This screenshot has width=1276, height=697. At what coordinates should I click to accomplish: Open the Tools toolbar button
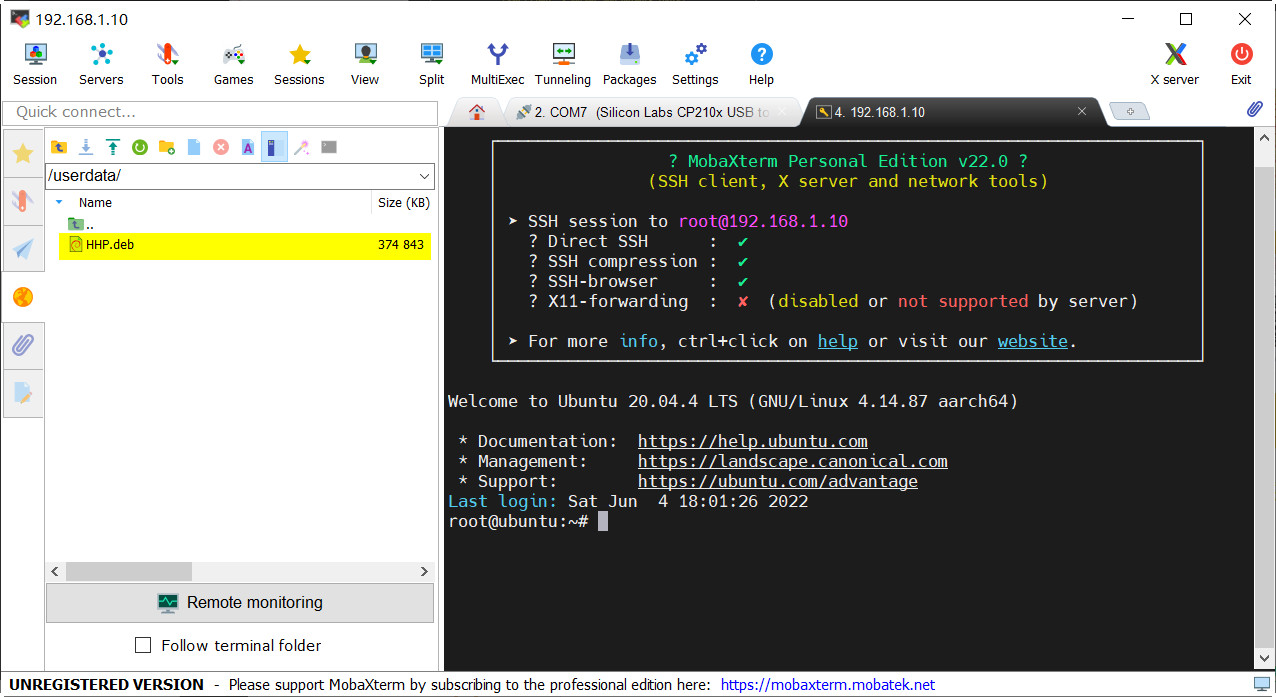(x=167, y=65)
